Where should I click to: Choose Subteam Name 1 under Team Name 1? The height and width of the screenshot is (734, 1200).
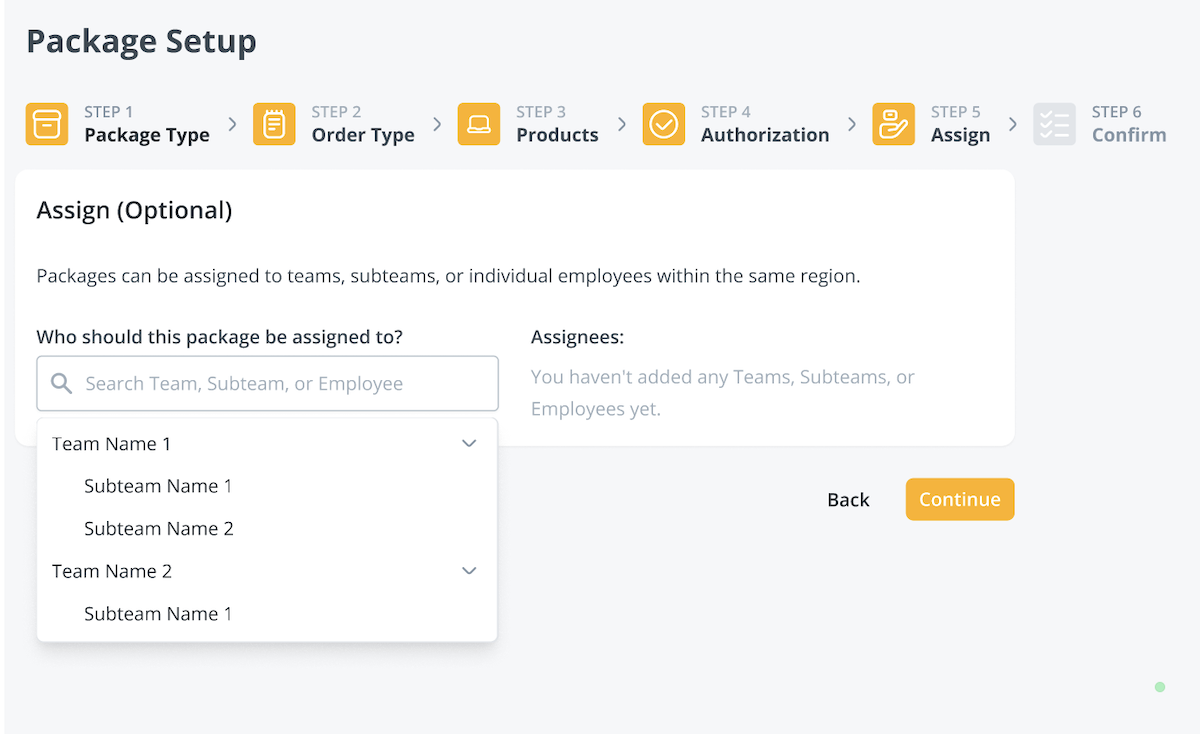[158, 486]
